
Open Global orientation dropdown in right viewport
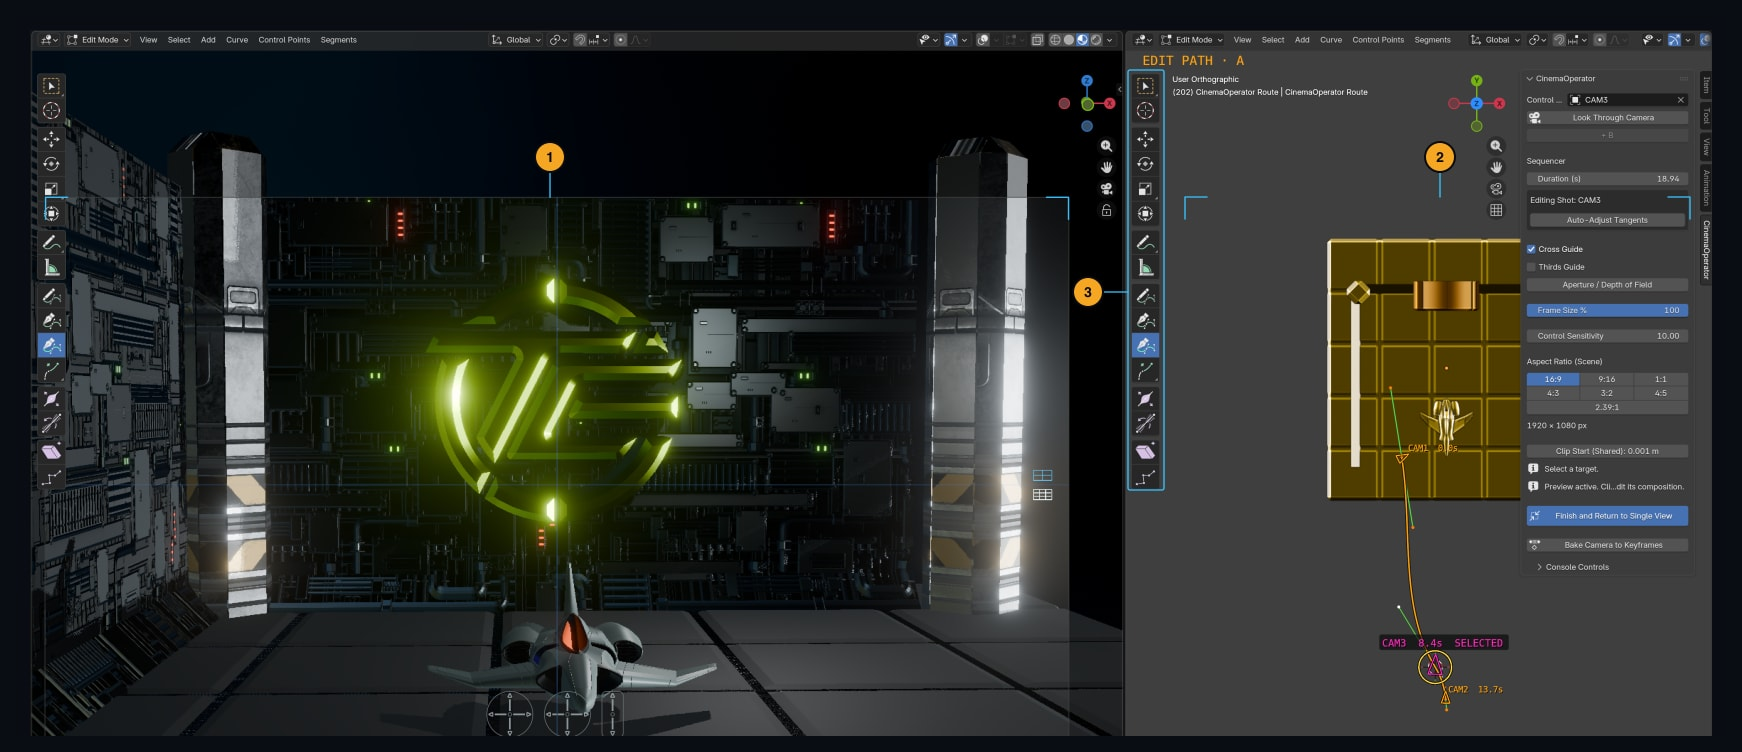1495,40
